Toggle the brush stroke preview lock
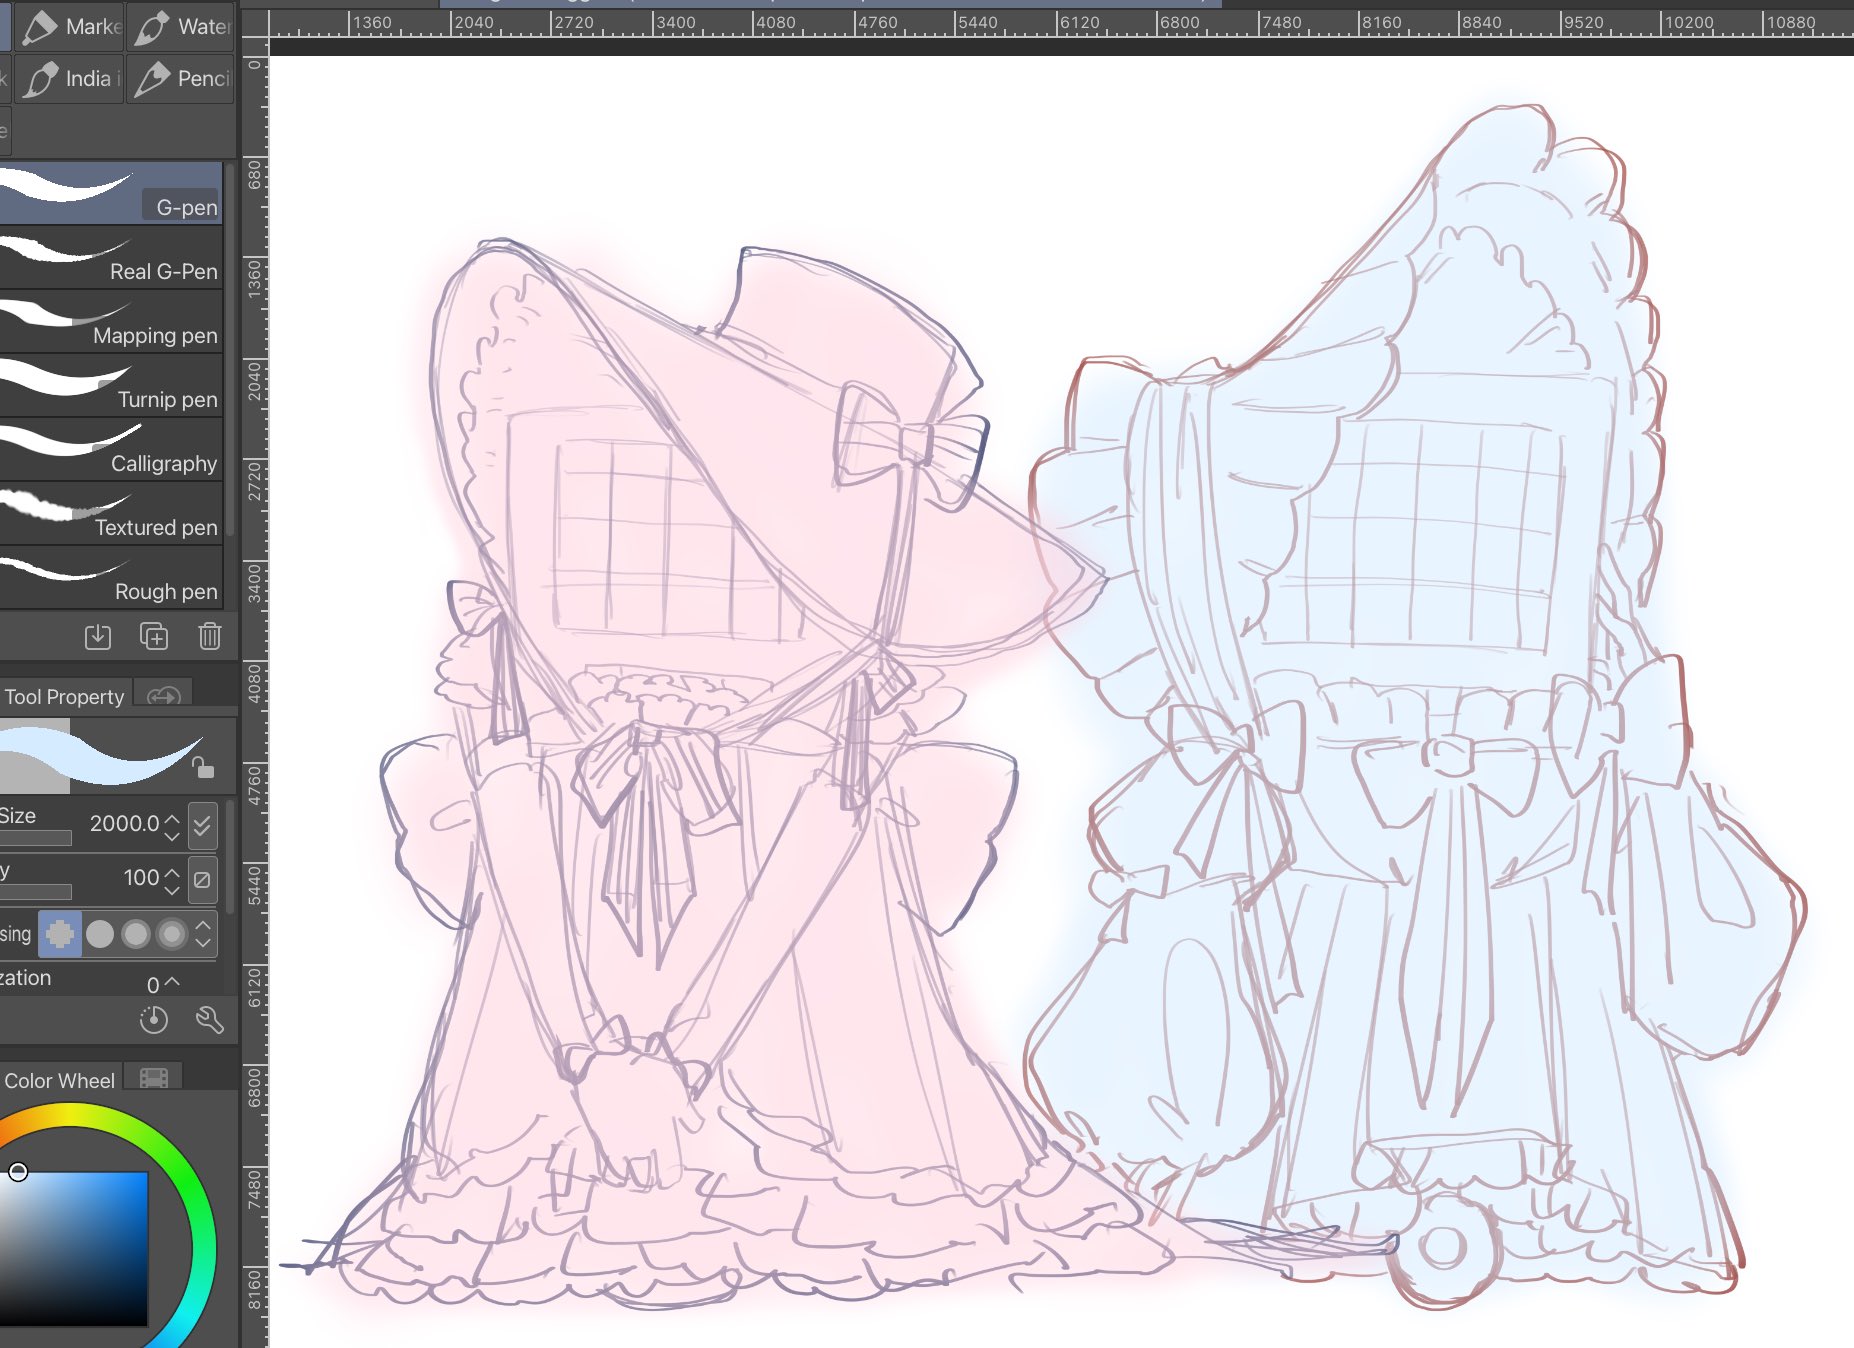The width and height of the screenshot is (1854, 1348). [x=203, y=767]
